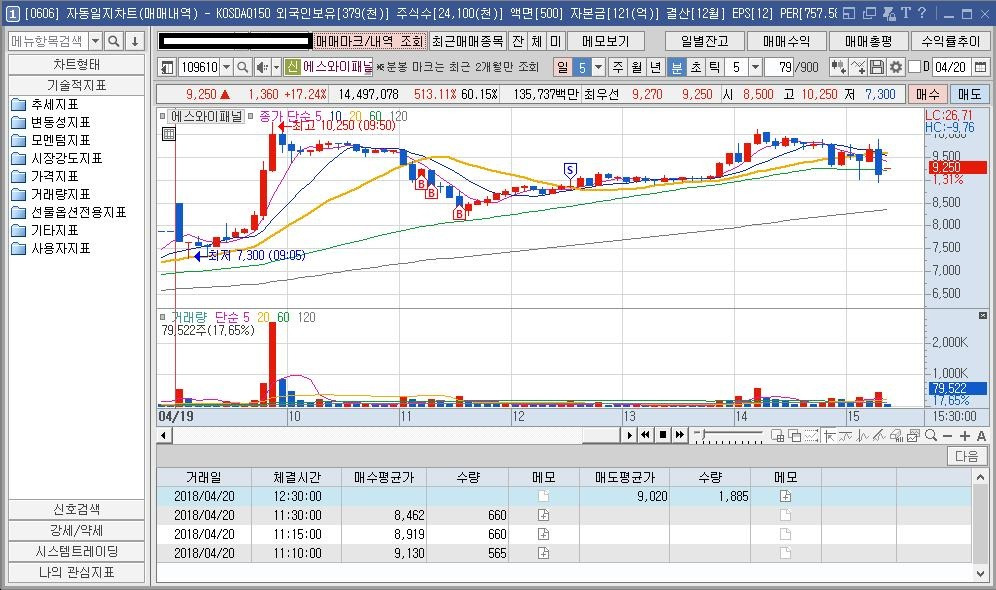Click the menu search input field
Image resolution: width=996 pixels, height=590 pixels.
pos(48,41)
